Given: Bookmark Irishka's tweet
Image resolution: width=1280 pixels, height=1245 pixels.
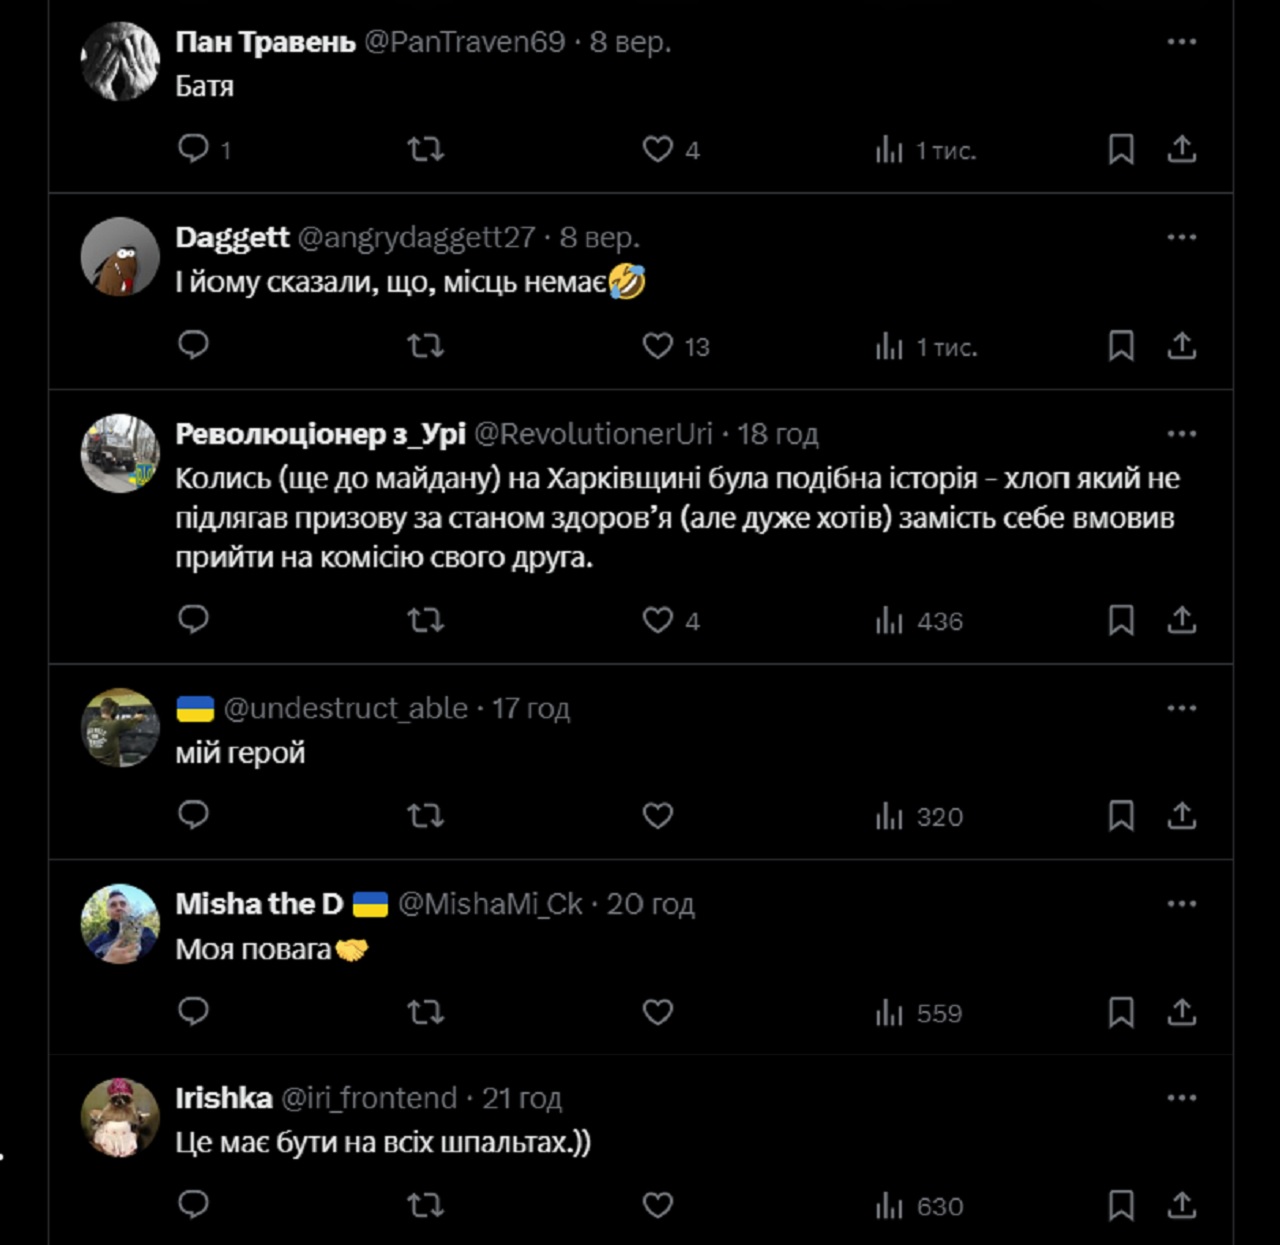Looking at the screenshot, I should point(1120,1205).
